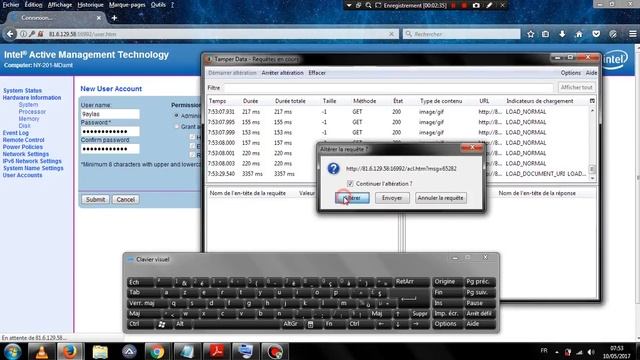Viewport: 640px width, 360px height.
Task: Launch Google Chrome from the taskbar
Action: [x=157, y=351]
